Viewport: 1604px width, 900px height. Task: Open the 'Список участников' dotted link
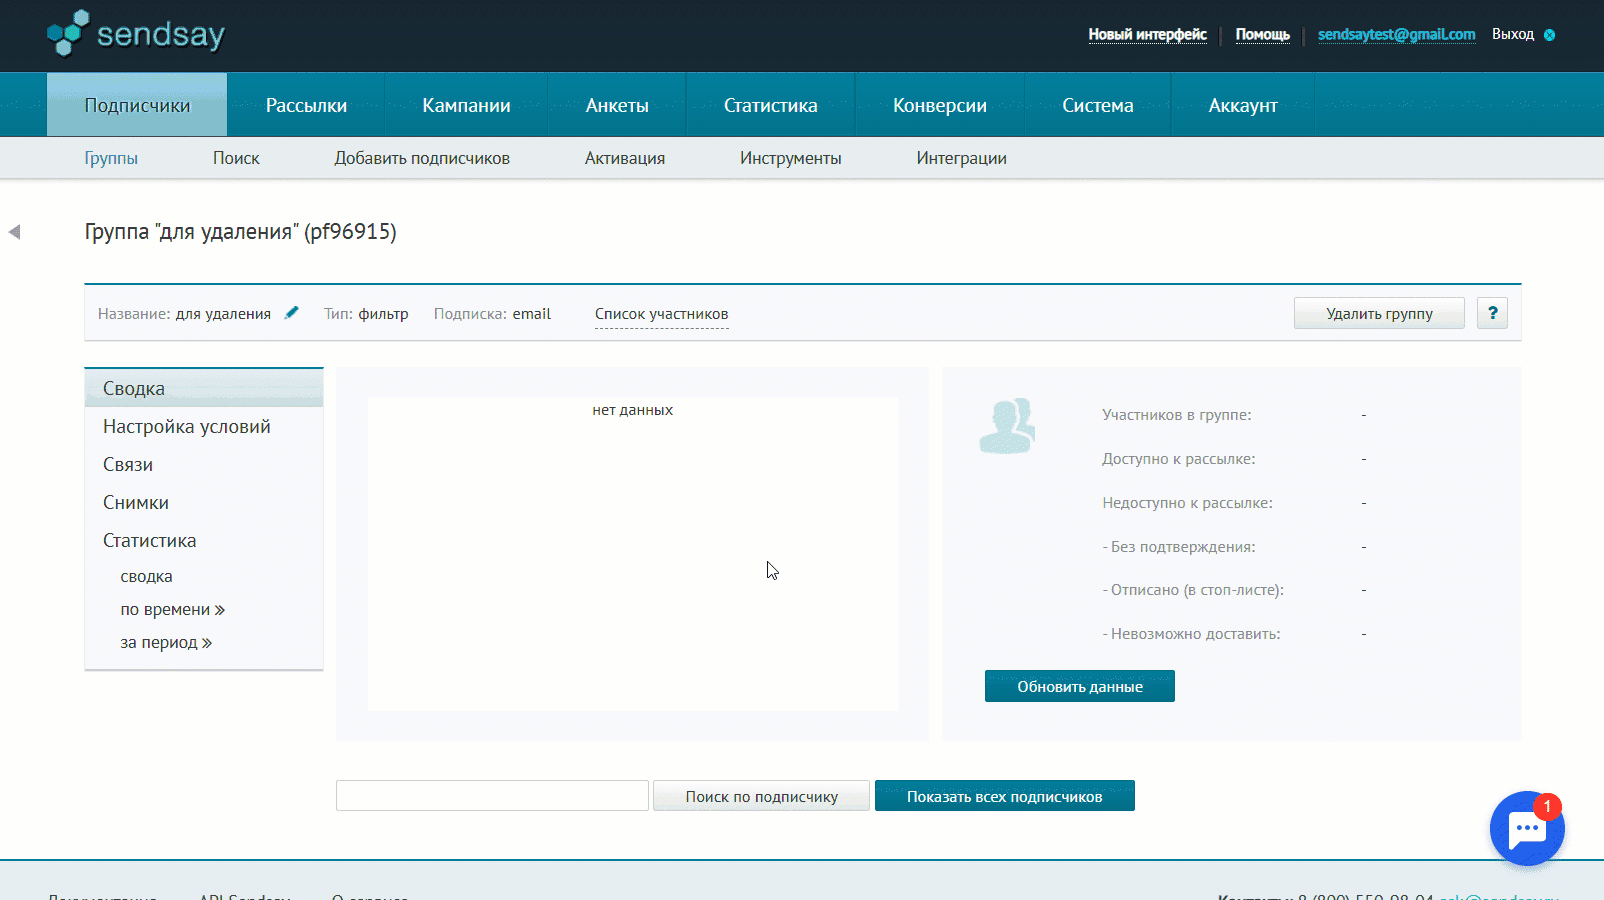point(661,314)
